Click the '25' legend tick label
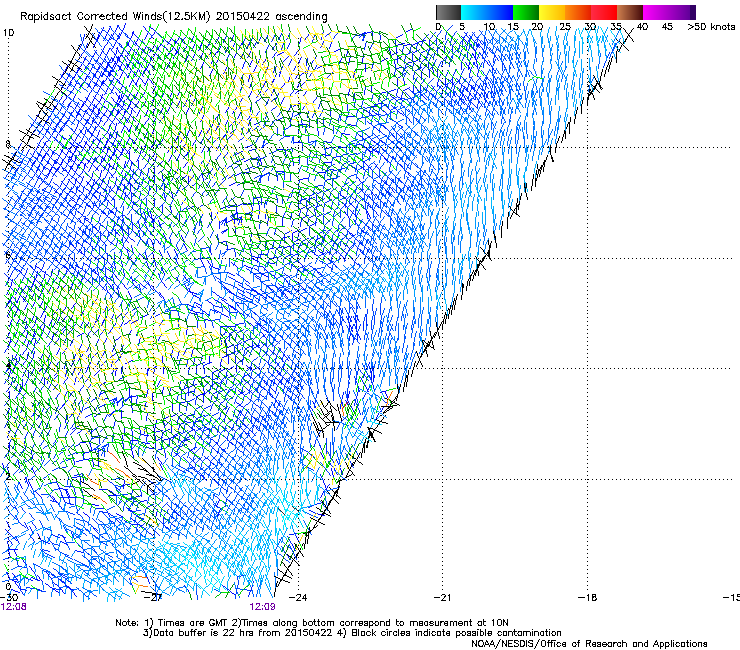 click(564, 27)
